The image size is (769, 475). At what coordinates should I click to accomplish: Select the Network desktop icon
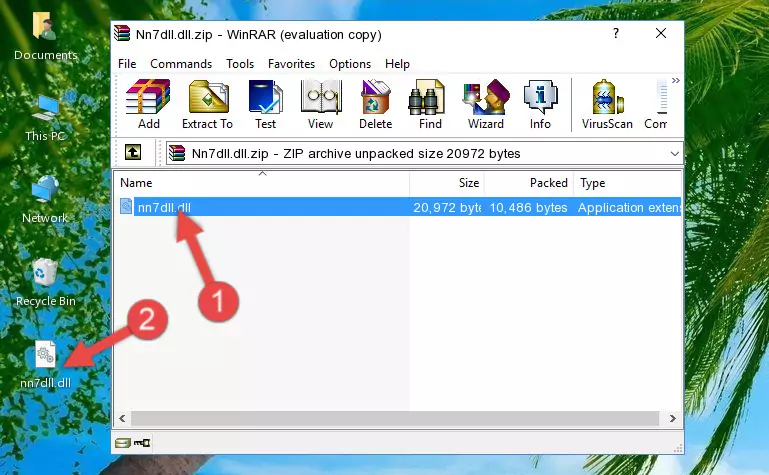(x=45, y=200)
